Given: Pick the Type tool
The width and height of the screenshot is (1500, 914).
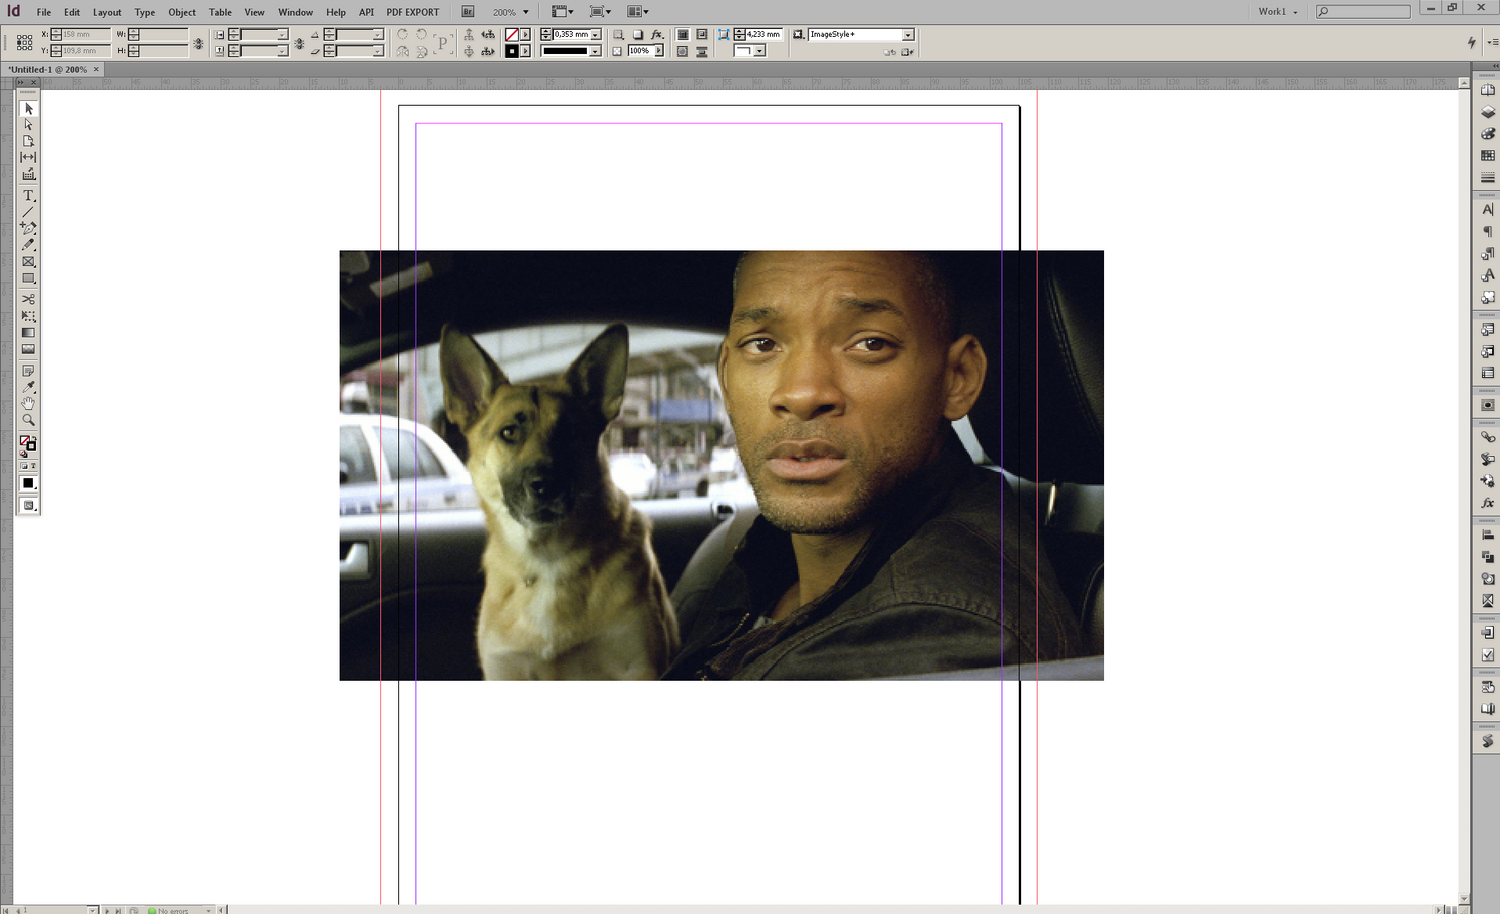Looking at the screenshot, I should click(28, 196).
